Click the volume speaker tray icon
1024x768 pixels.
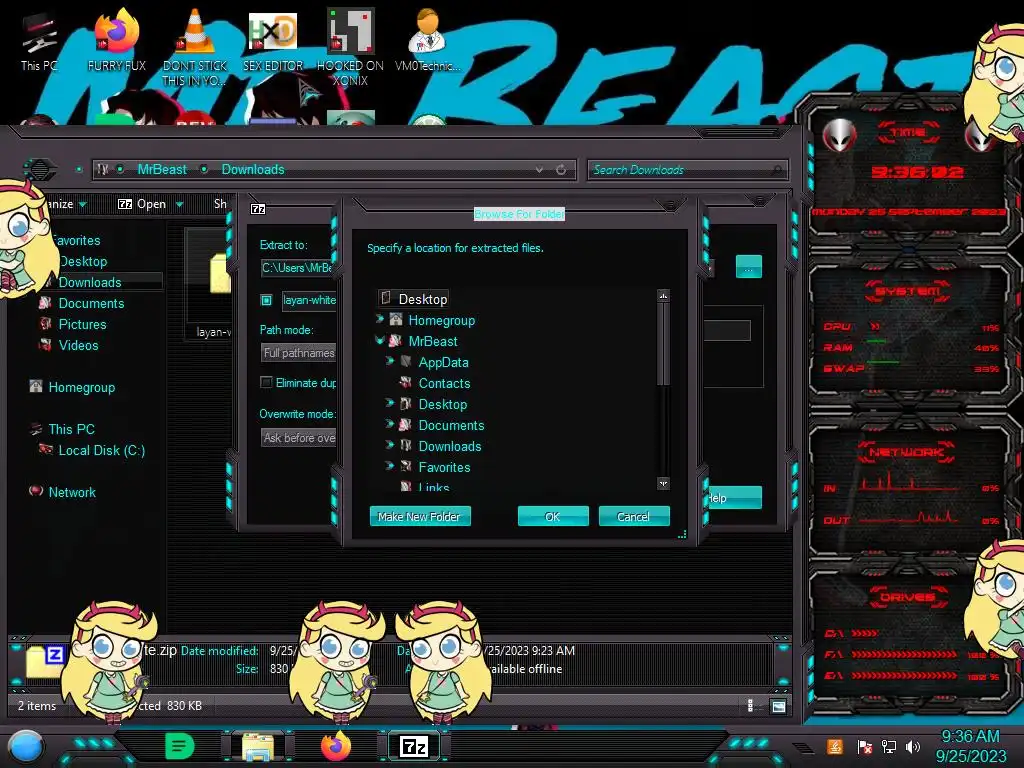click(913, 746)
